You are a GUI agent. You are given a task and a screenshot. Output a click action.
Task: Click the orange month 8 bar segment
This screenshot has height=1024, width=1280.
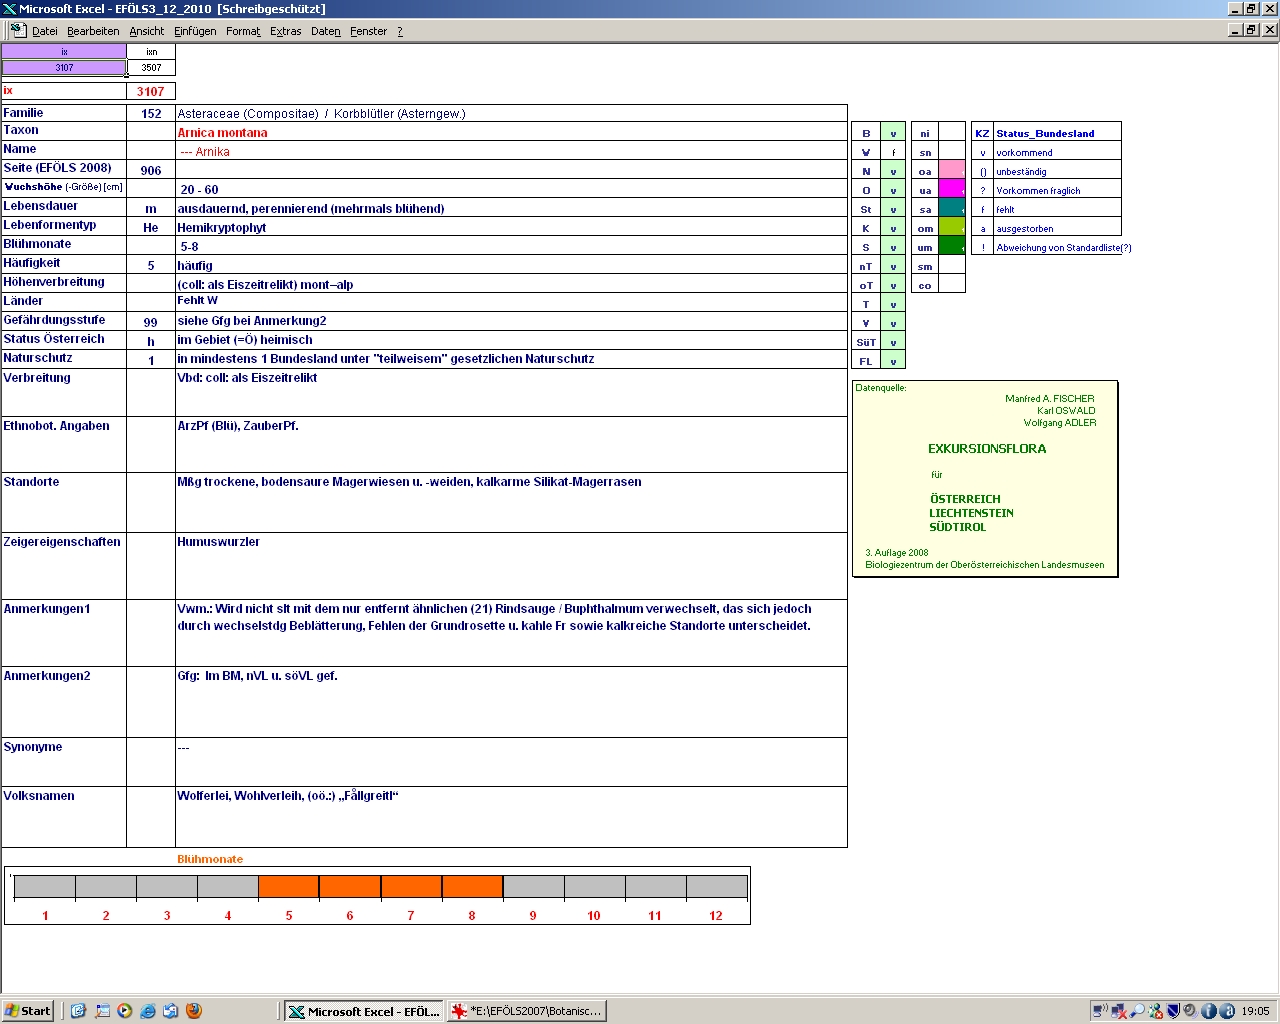(472, 887)
